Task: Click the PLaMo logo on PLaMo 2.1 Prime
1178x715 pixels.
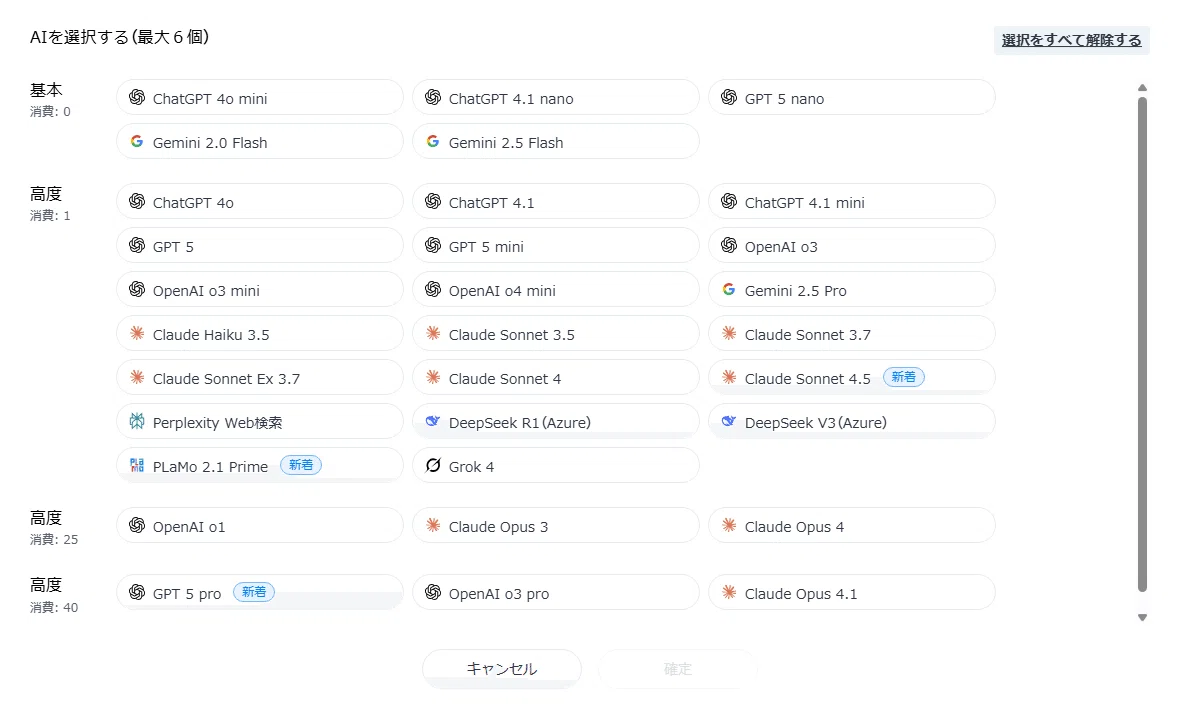Action: pos(137,466)
